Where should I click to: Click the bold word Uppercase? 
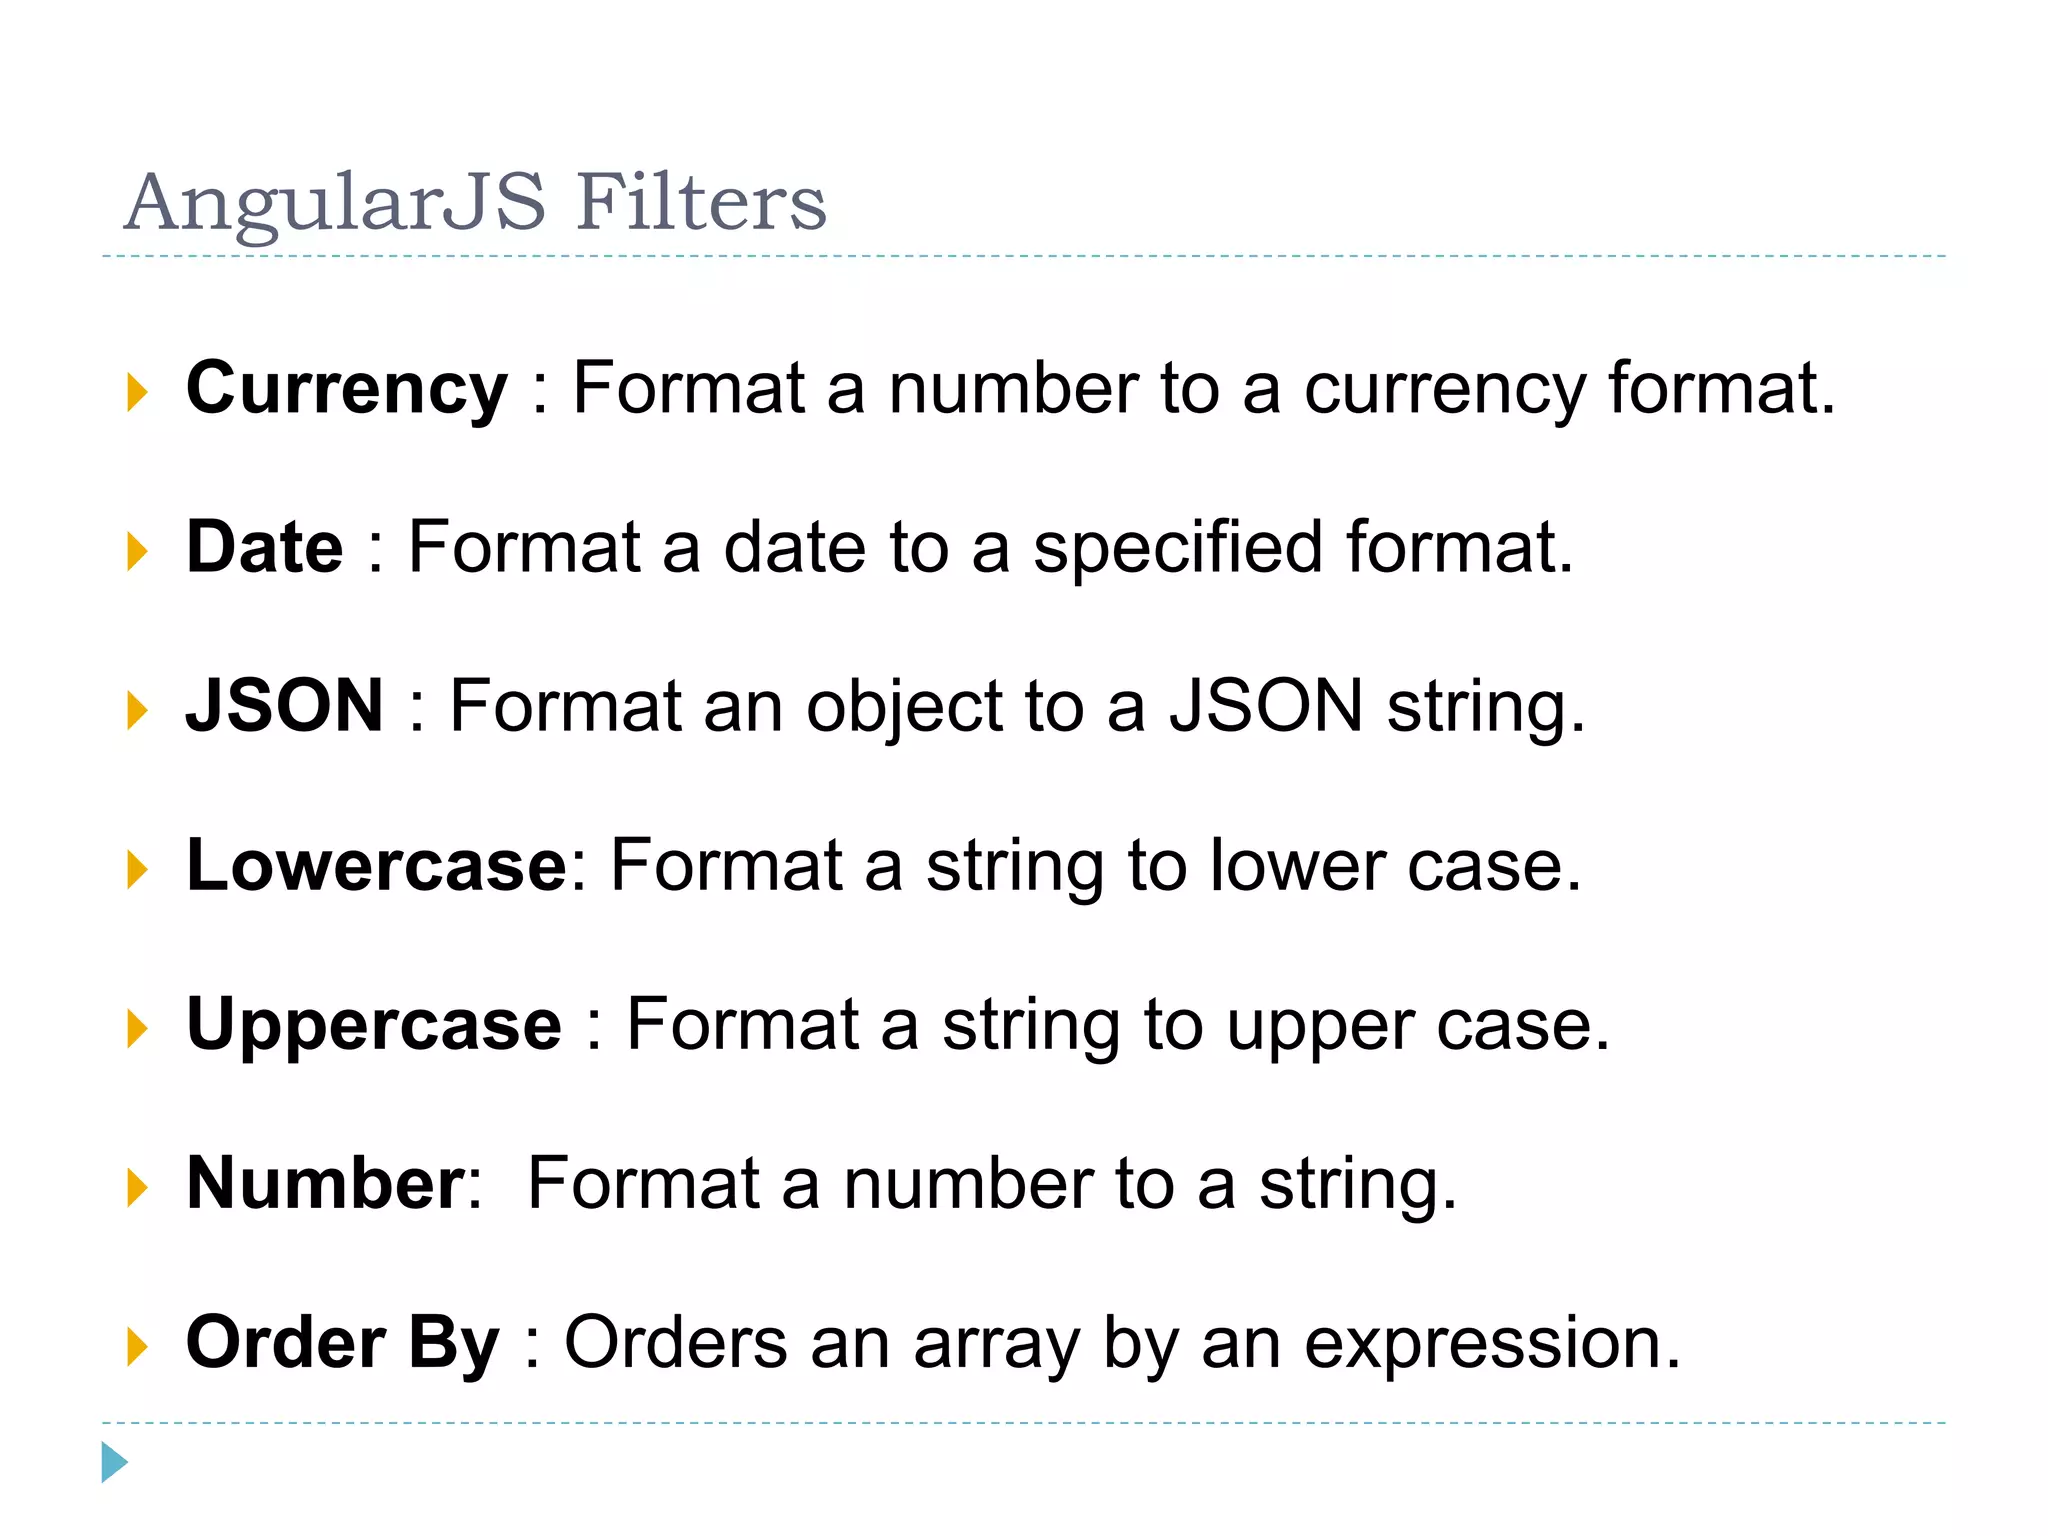[374, 1027]
